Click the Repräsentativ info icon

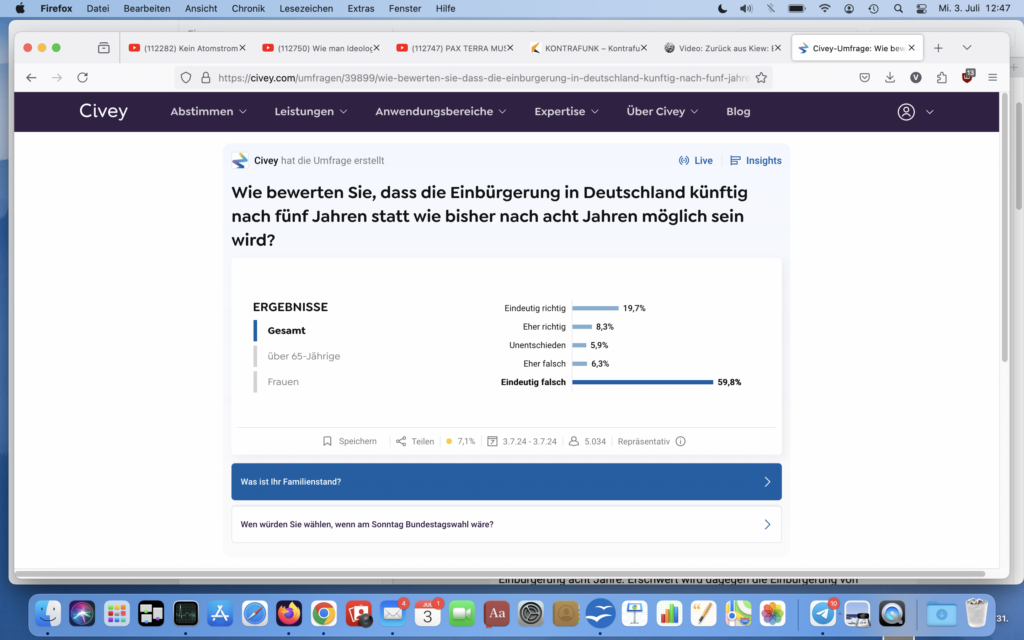point(681,441)
